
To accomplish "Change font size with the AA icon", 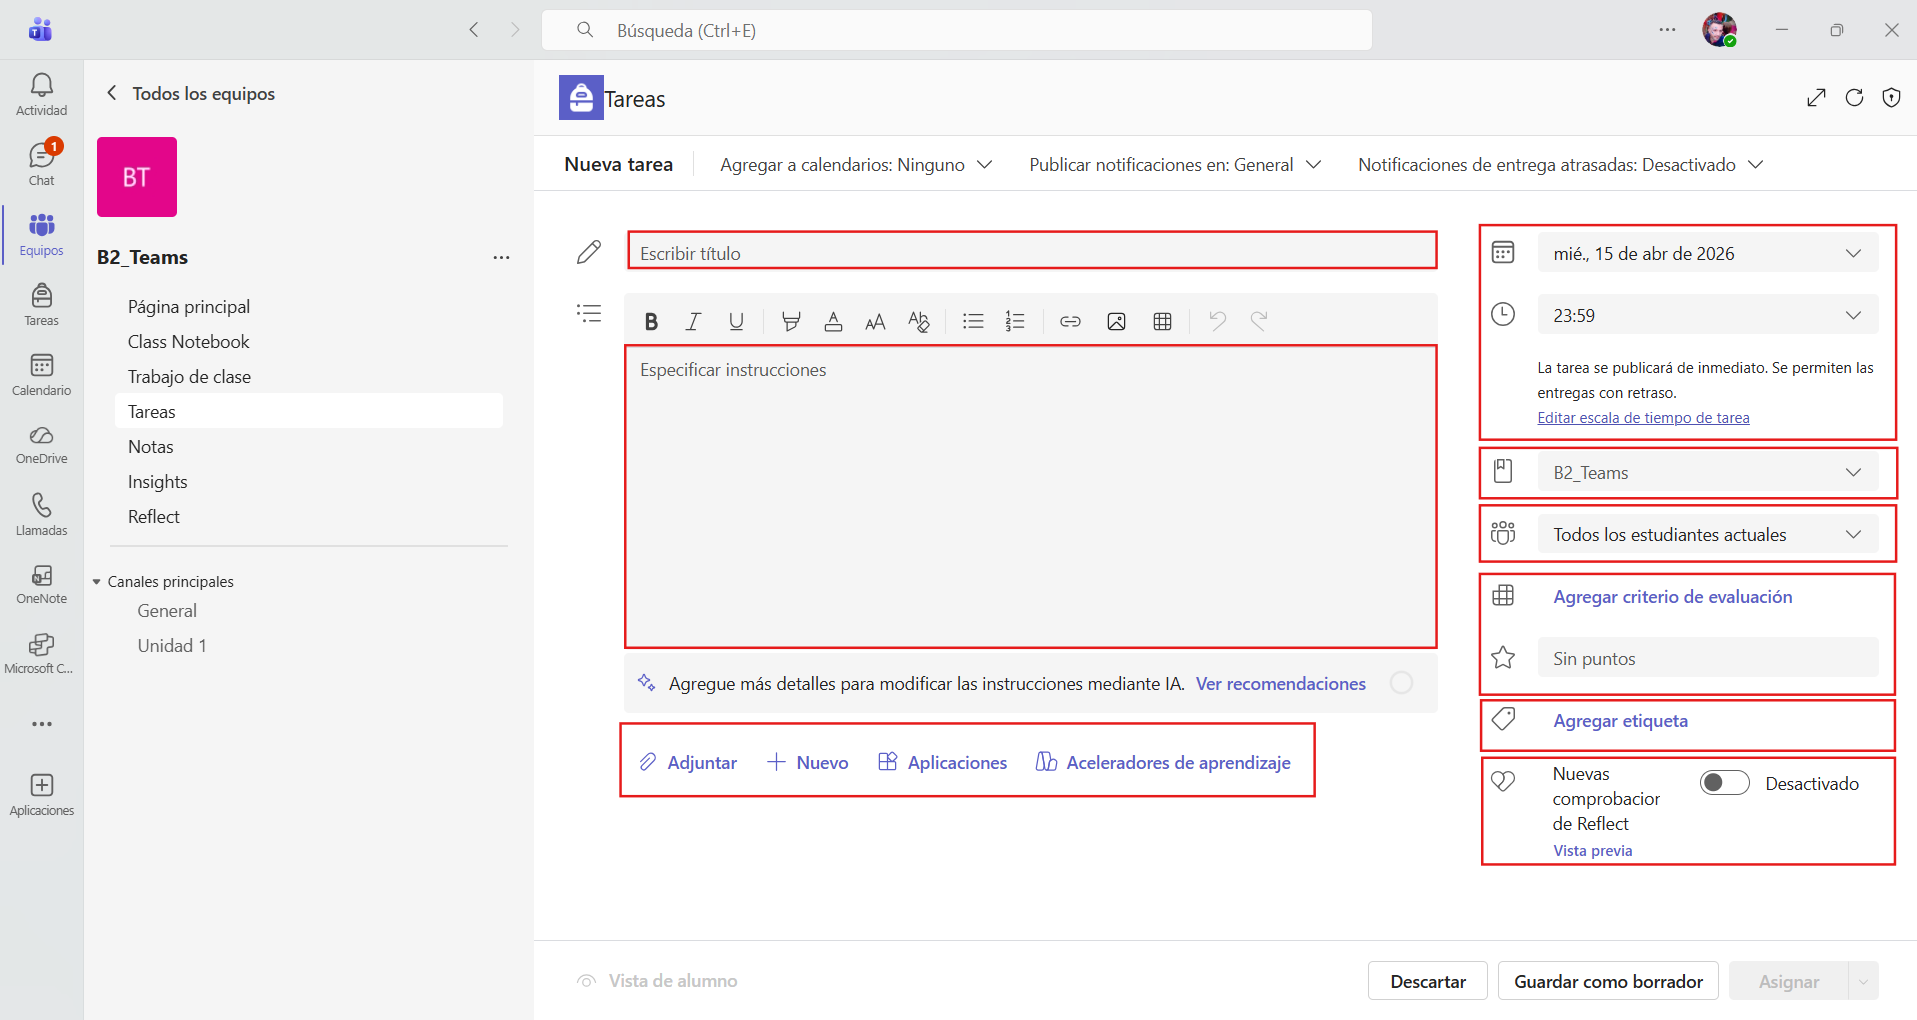I will 875,321.
